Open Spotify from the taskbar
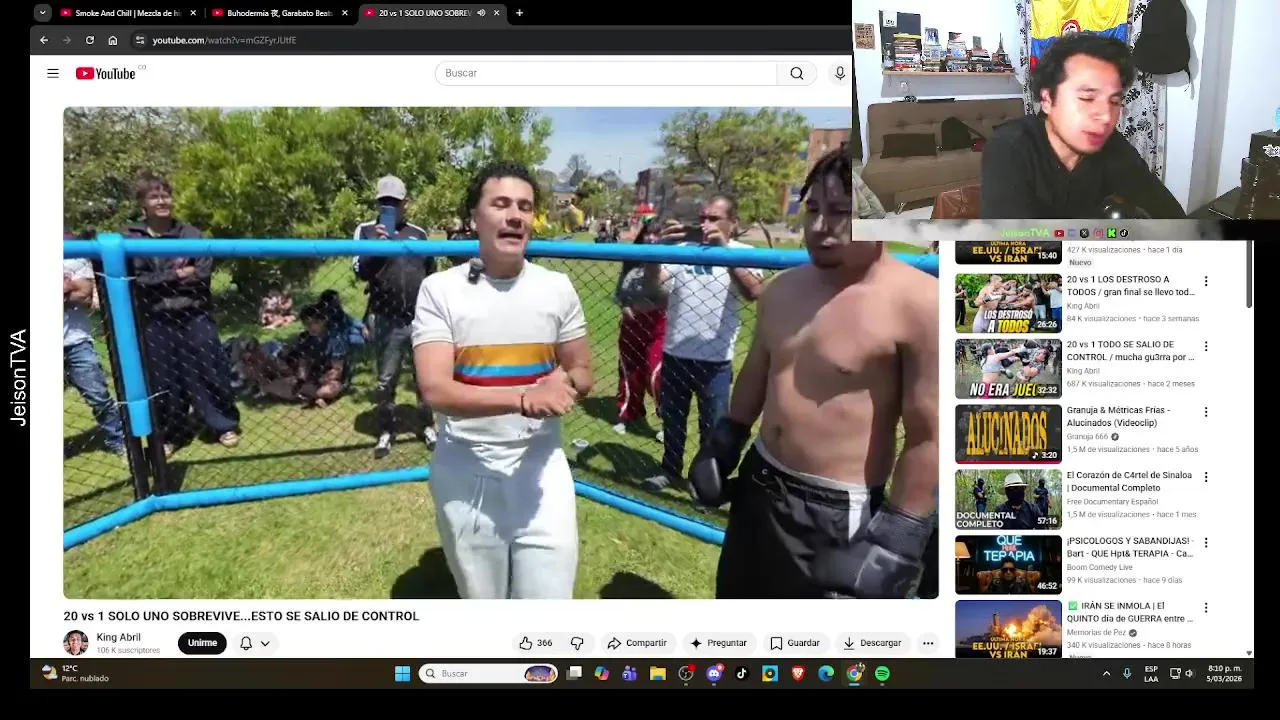The image size is (1280, 720). click(882, 674)
